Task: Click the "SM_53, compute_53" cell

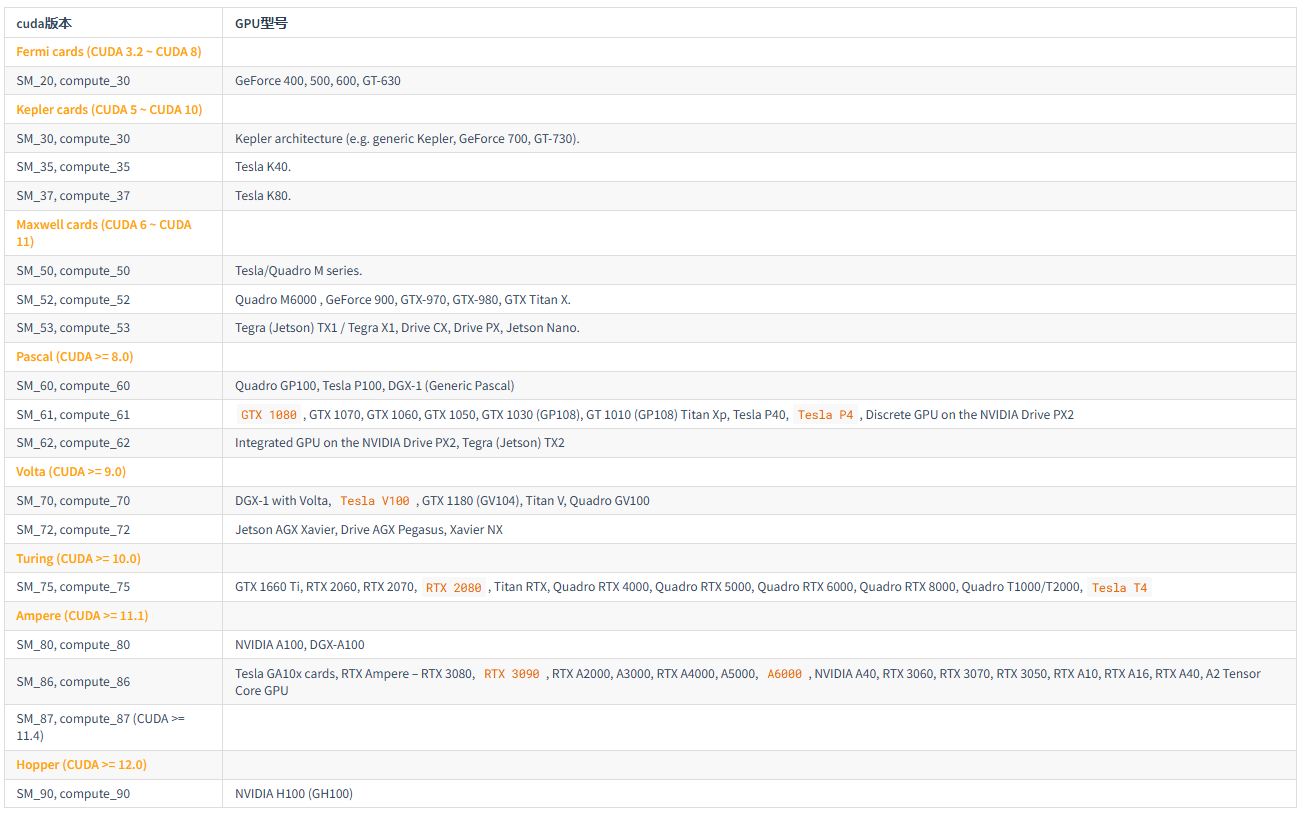Action: click(x=113, y=328)
